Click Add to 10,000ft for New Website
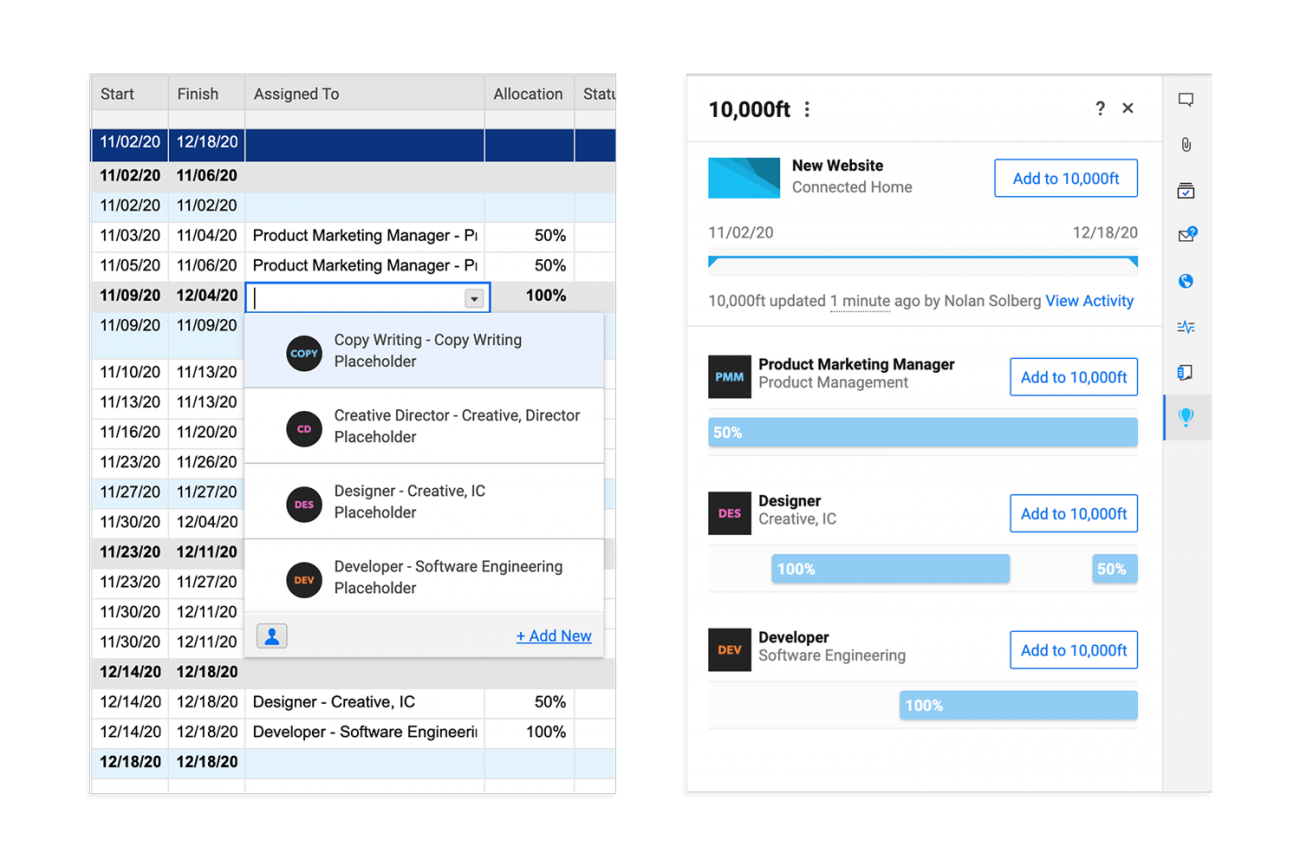Image resolution: width=1300 pixels, height=867 pixels. [1065, 177]
